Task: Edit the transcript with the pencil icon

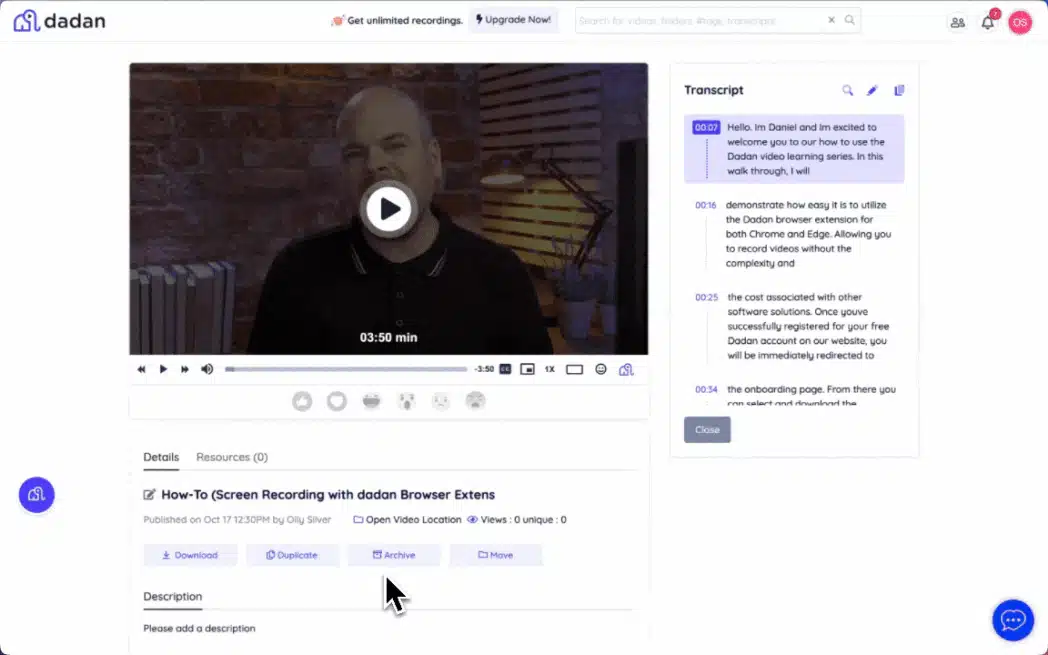Action: [x=872, y=90]
